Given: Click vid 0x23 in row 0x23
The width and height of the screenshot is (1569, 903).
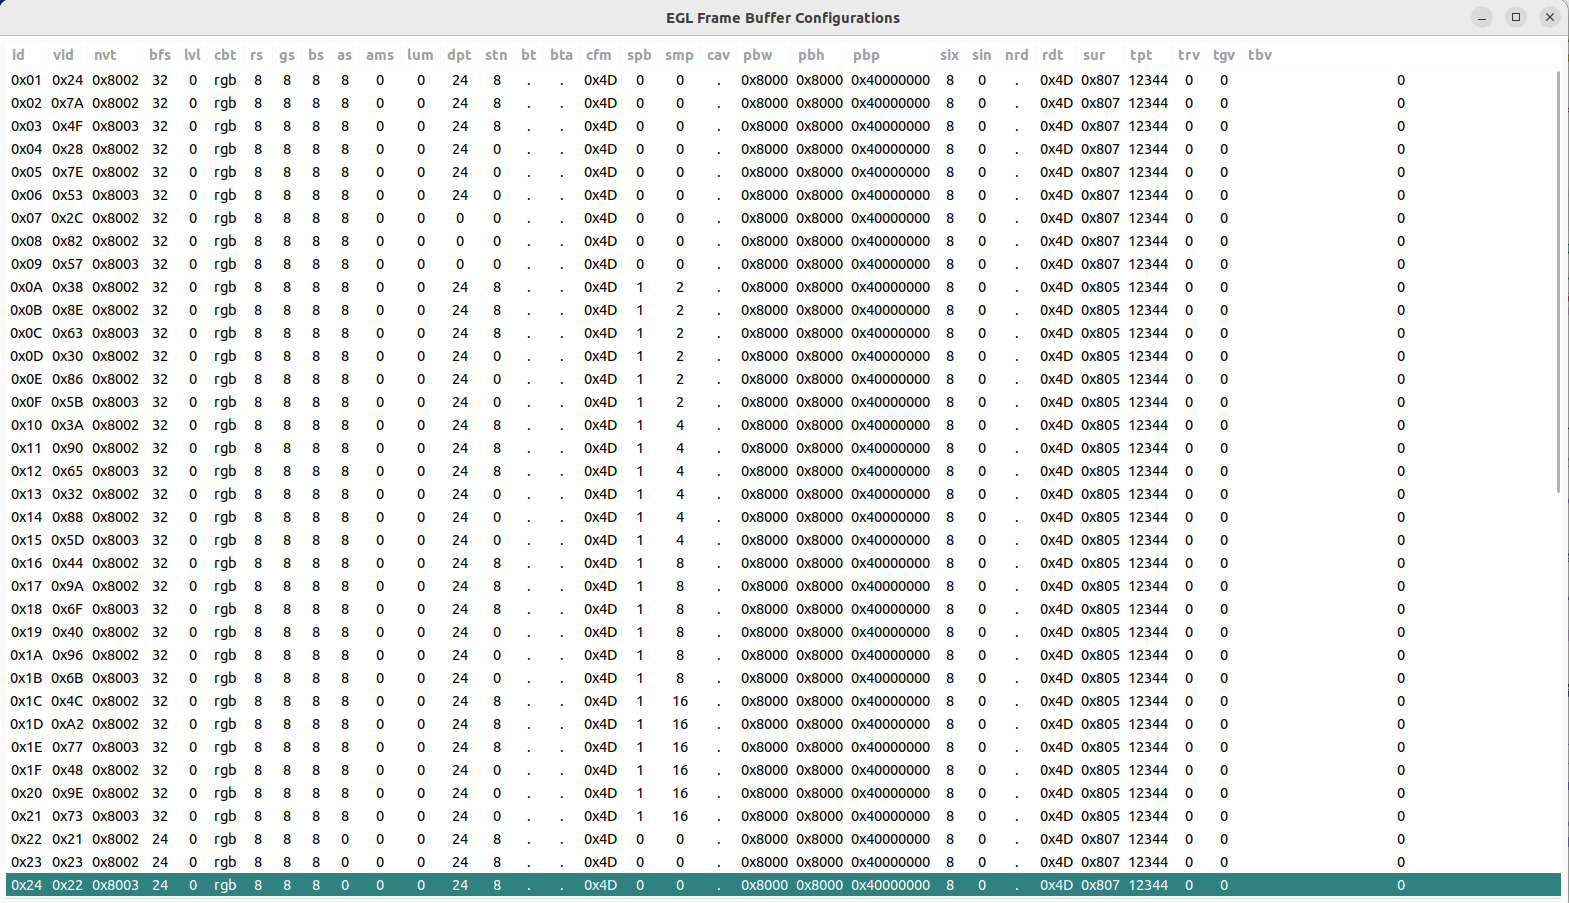Looking at the screenshot, I should point(68,862).
